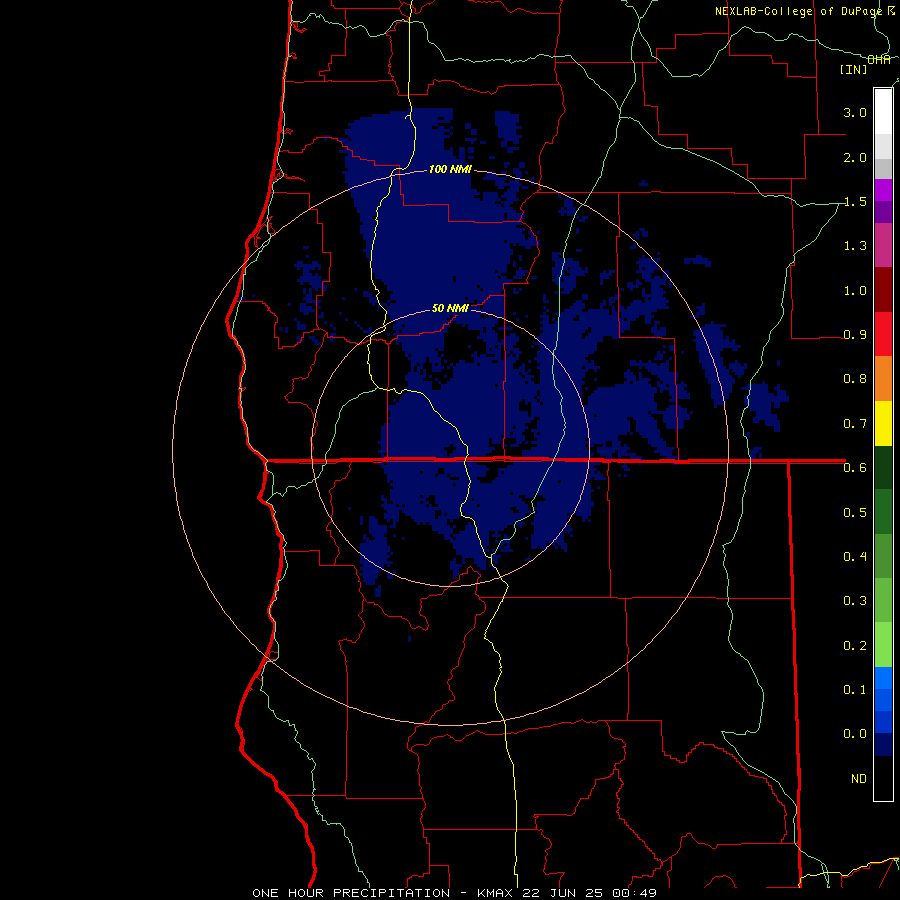
Task: Click the OHA product label
Action: 879,60
